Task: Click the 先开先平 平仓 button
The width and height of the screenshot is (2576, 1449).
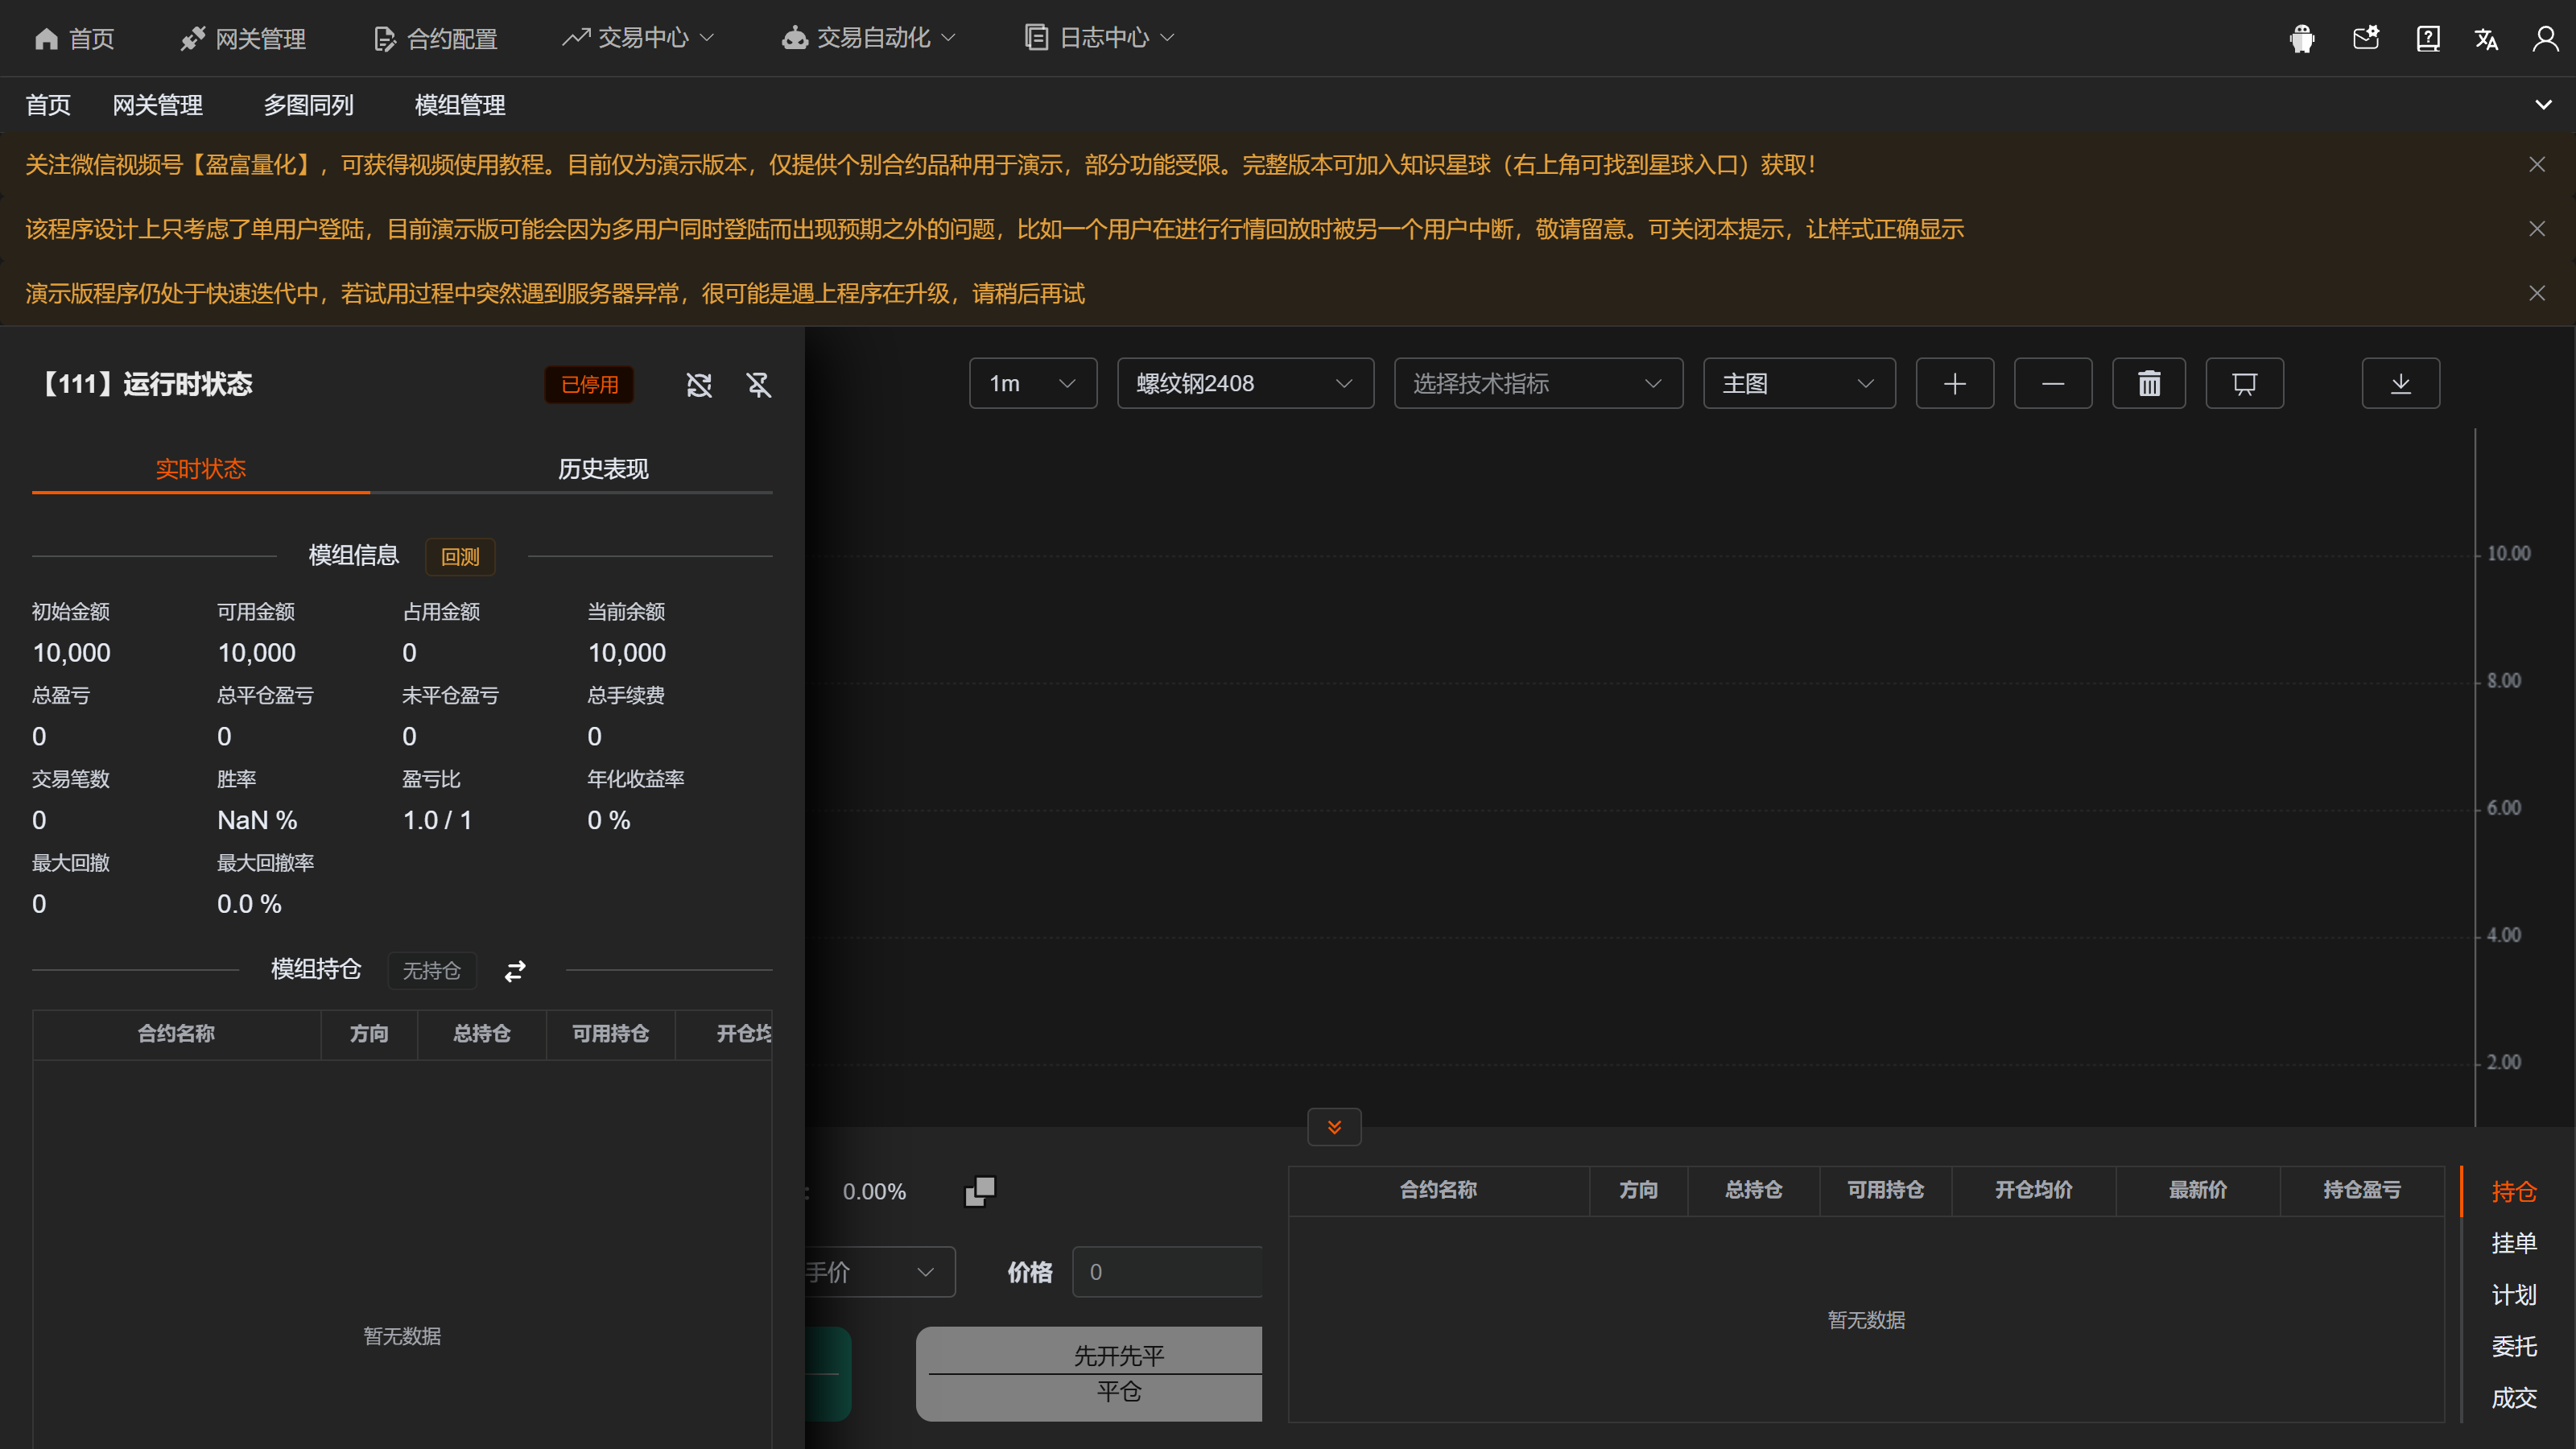Action: pyautogui.click(x=1090, y=1374)
